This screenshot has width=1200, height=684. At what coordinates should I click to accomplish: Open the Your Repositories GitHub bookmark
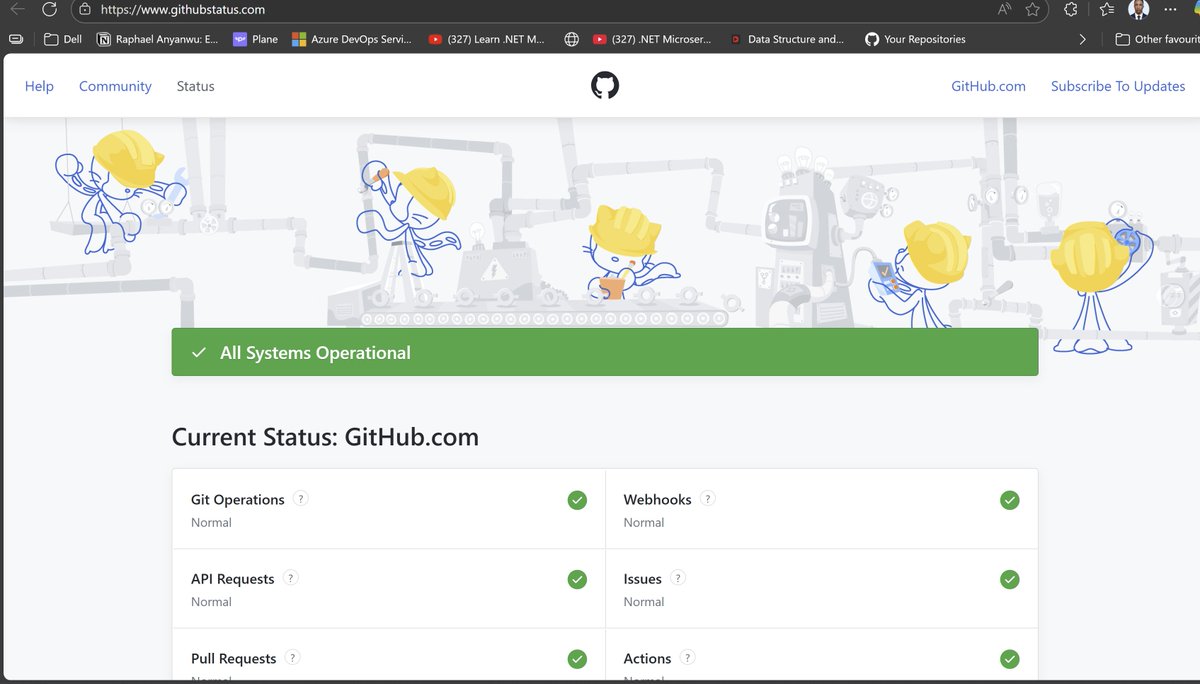(x=915, y=39)
